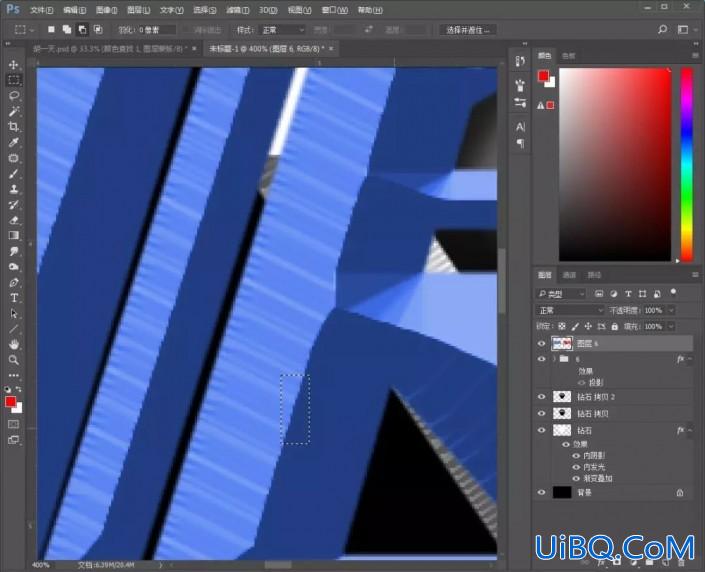The height and width of the screenshot is (572, 705).
Task: Select the Pen tool
Action: (13, 282)
